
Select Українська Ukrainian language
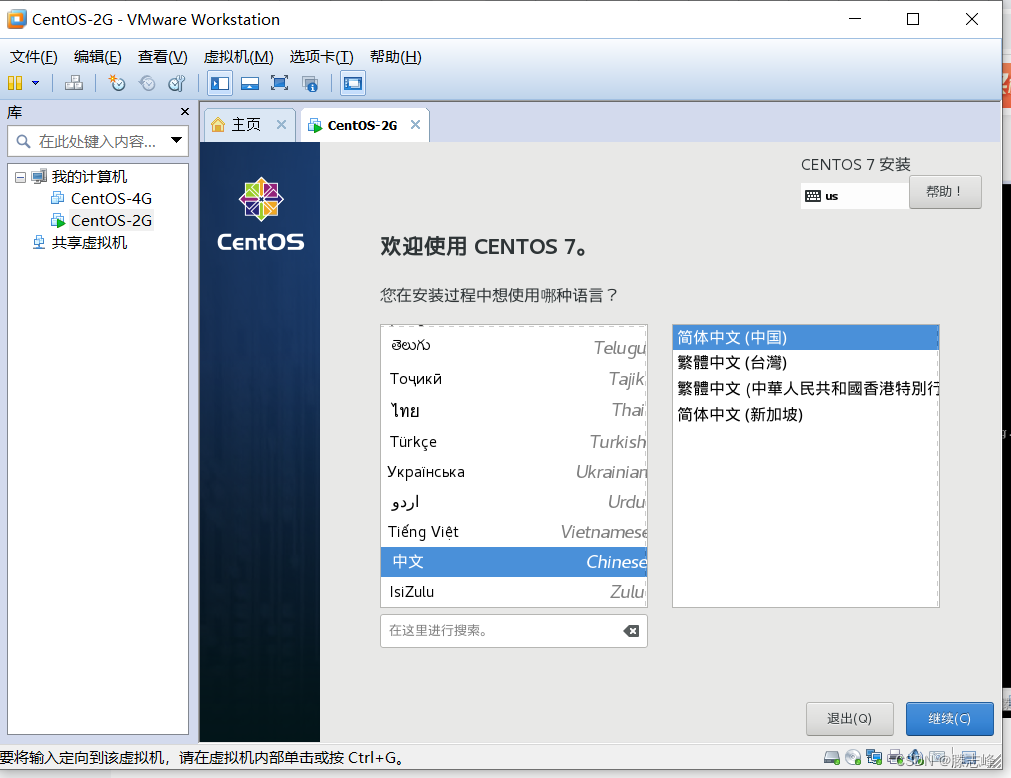[514, 472]
